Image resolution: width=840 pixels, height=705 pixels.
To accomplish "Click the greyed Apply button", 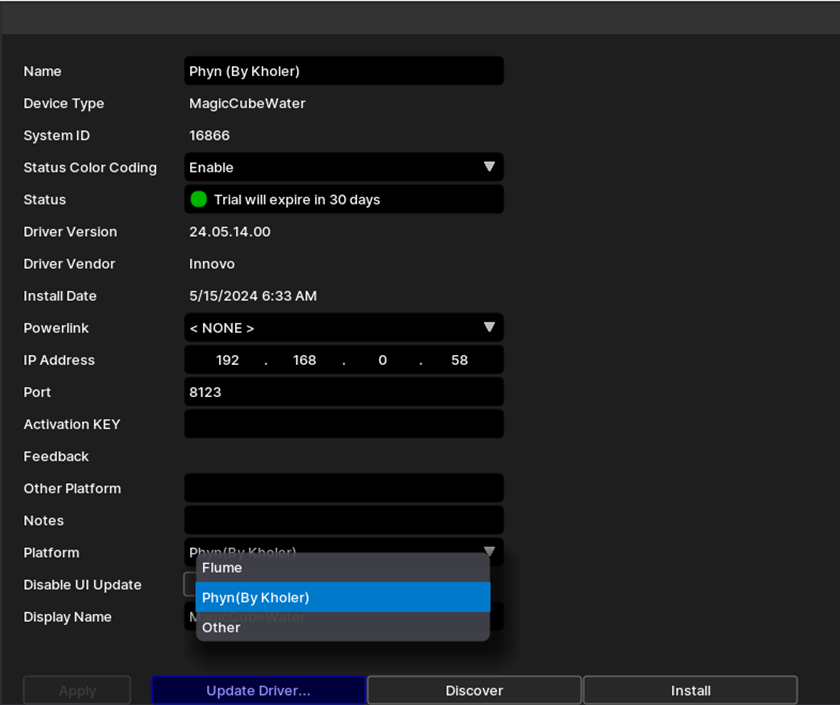I will [x=77, y=691].
